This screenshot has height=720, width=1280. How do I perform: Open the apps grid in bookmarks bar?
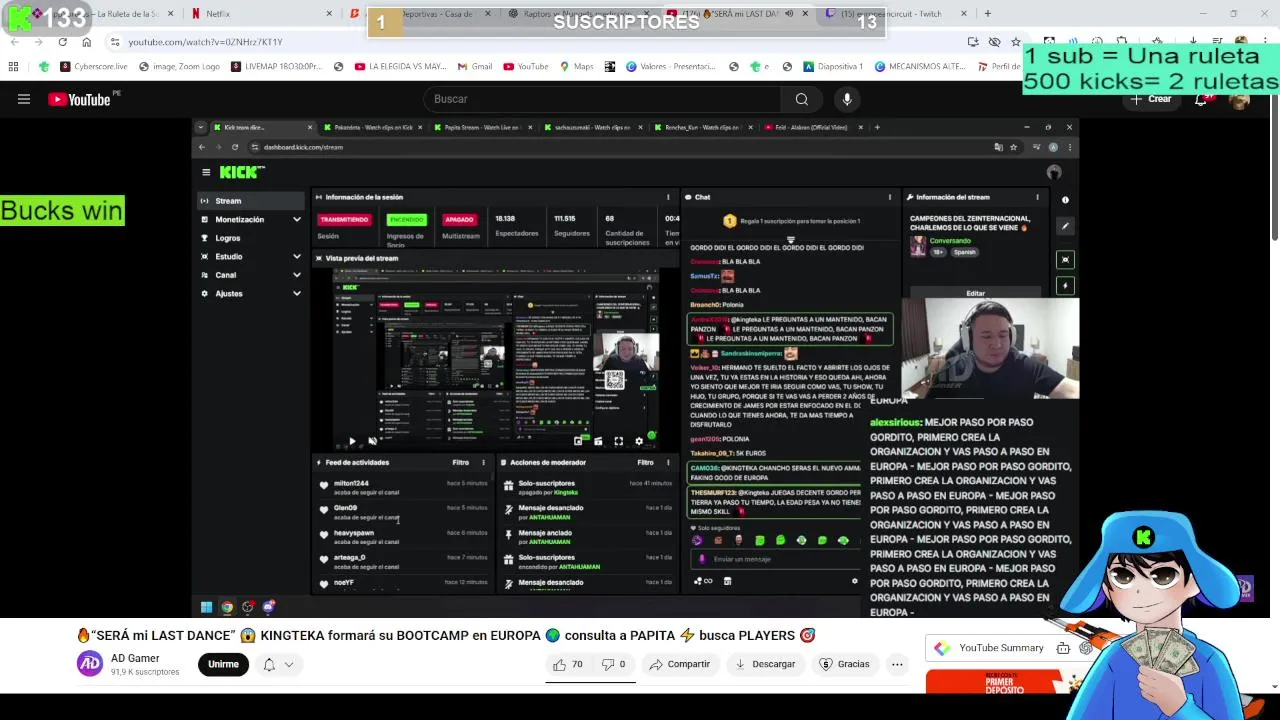[13, 67]
